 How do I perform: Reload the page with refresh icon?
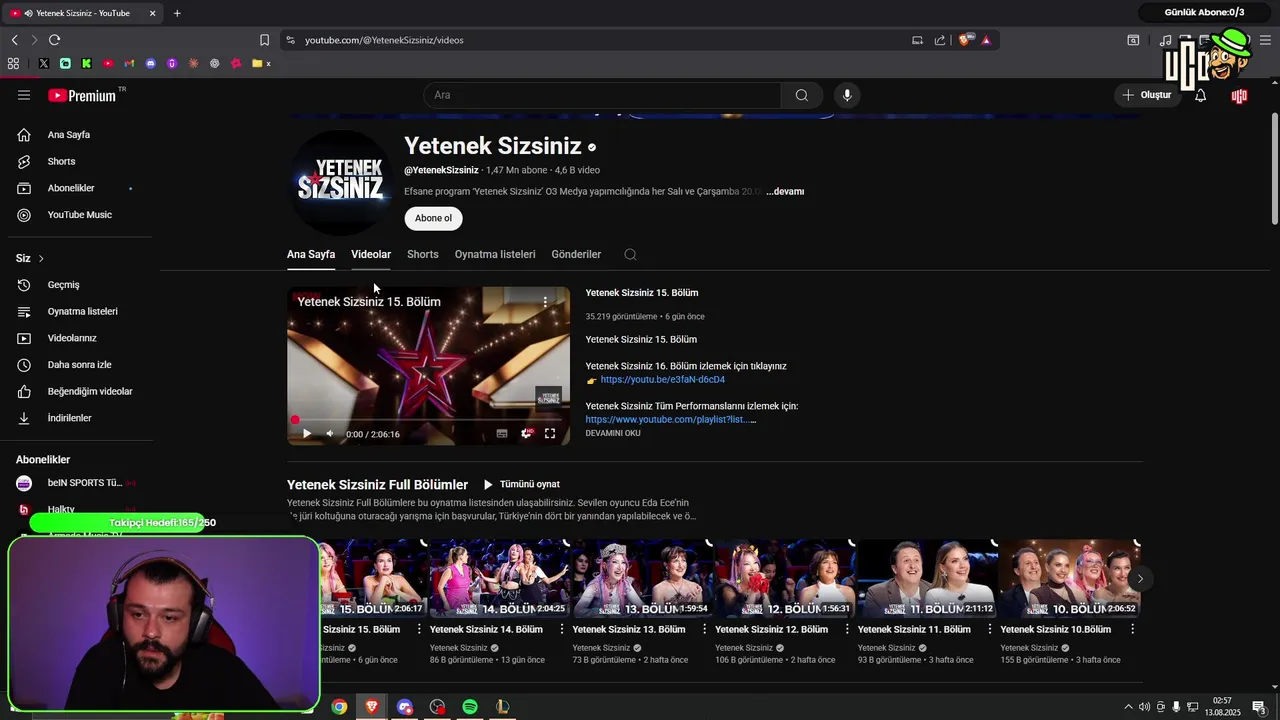click(54, 40)
